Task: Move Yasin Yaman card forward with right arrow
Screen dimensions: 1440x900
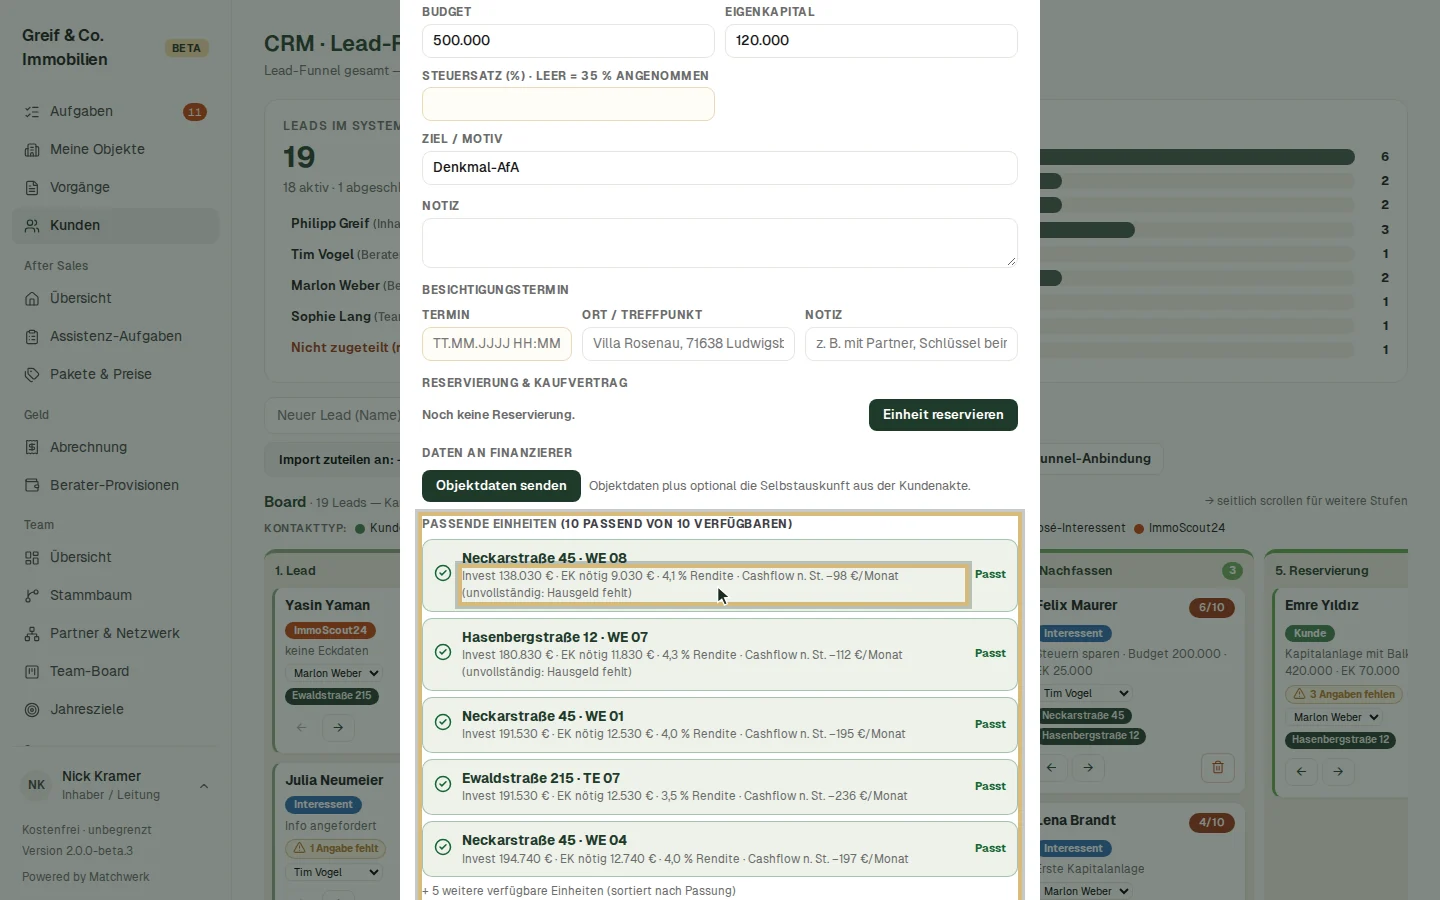Action: coord(338,727)
